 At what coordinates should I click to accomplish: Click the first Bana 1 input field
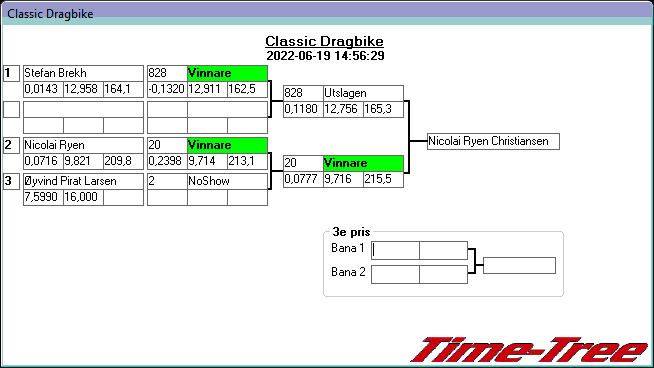click(x=395, y=250)
